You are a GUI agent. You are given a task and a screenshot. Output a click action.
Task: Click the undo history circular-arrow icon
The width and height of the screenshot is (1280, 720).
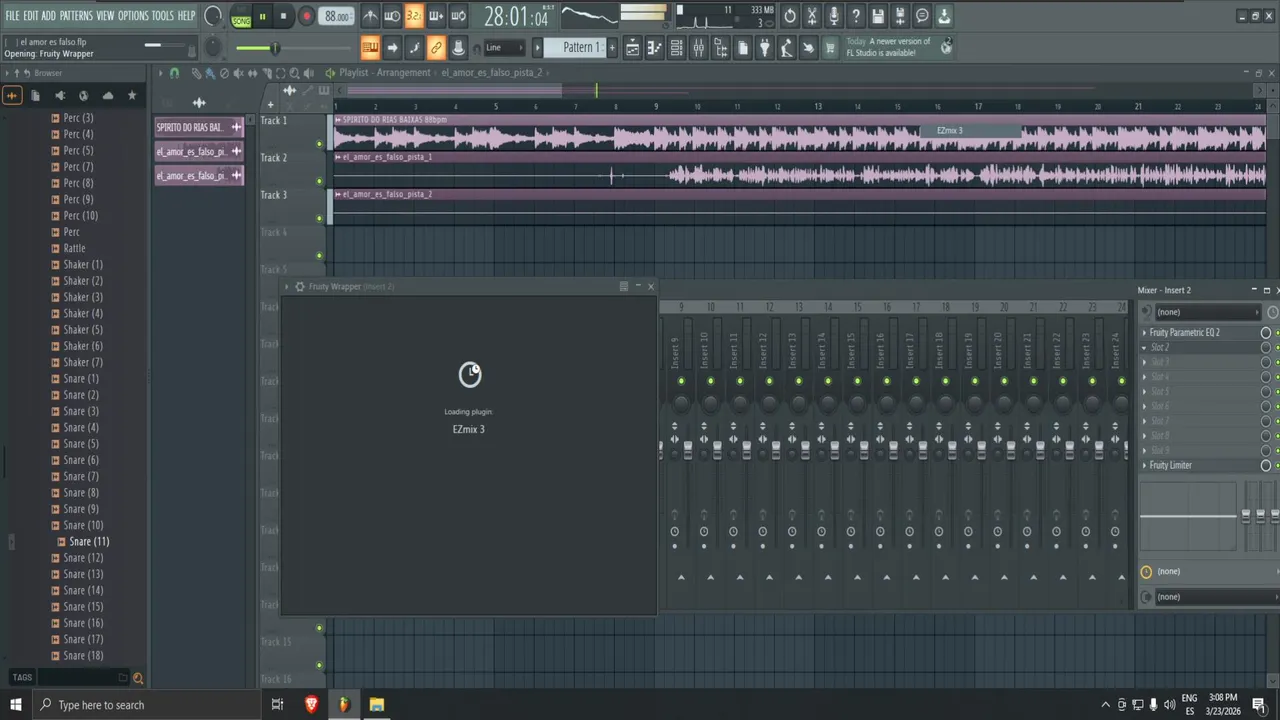tap(790, 16)
